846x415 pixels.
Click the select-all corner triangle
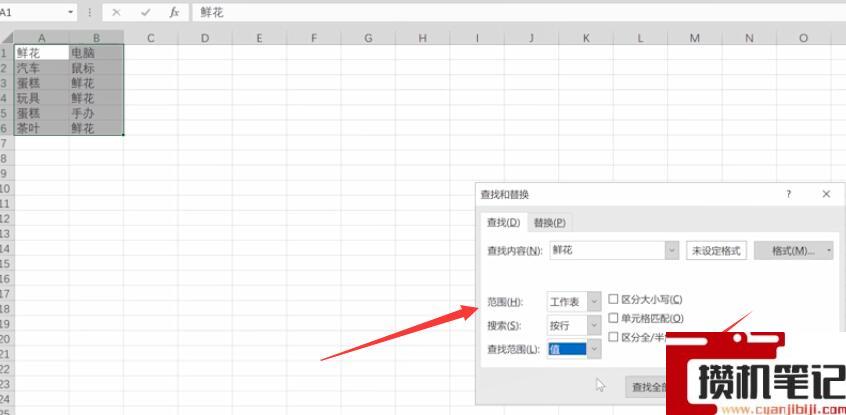[7, 38]
